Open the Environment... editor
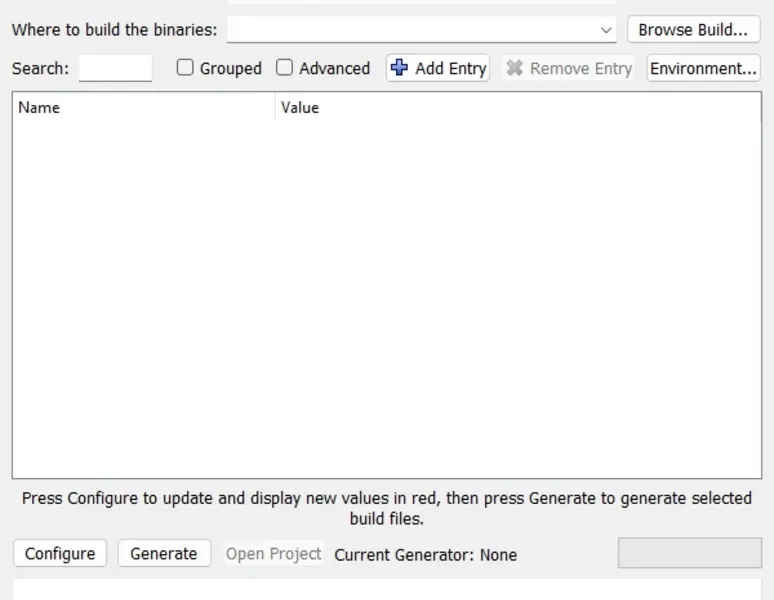Viewport: 774px width, 600px height. point(703,68)
